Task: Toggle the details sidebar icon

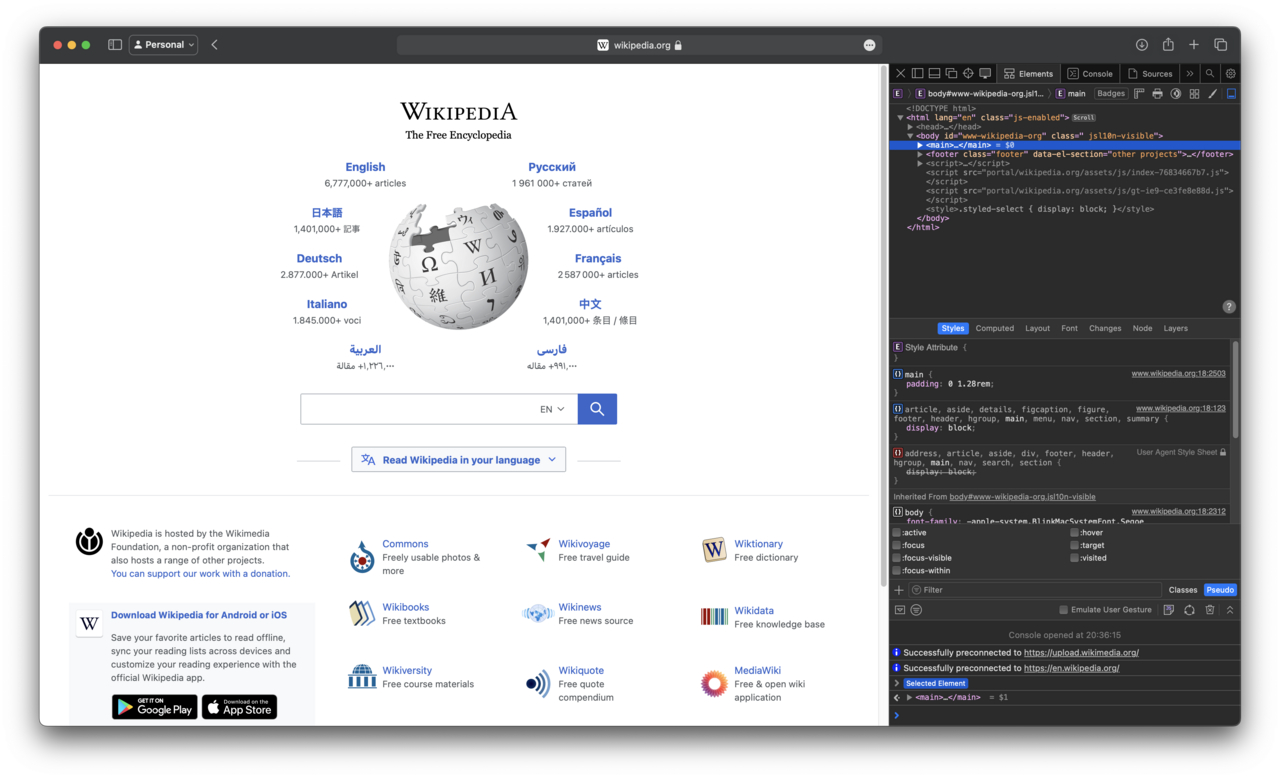Action: click(x=1231, y=94)
